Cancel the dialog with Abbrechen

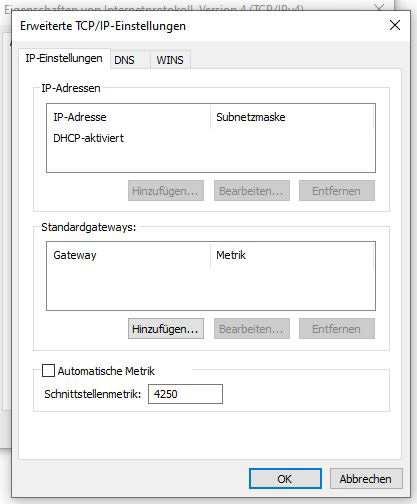click(366, 479)
